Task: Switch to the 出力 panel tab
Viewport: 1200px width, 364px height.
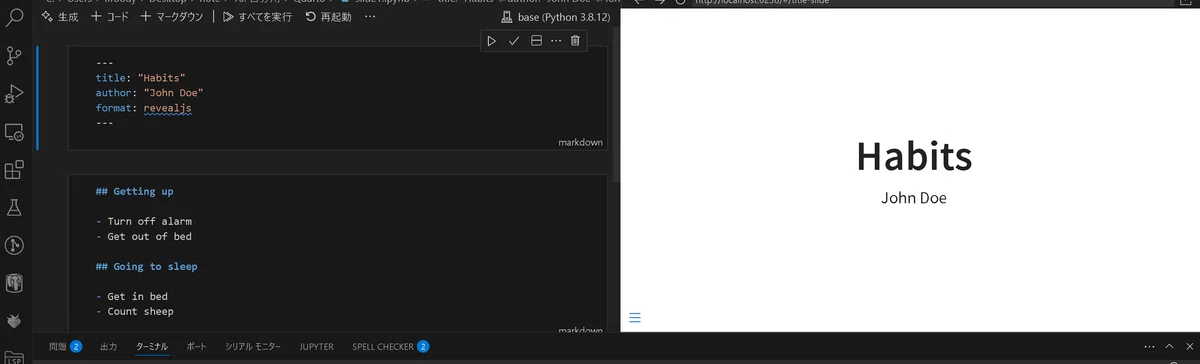Action: [x=108, y=346]
